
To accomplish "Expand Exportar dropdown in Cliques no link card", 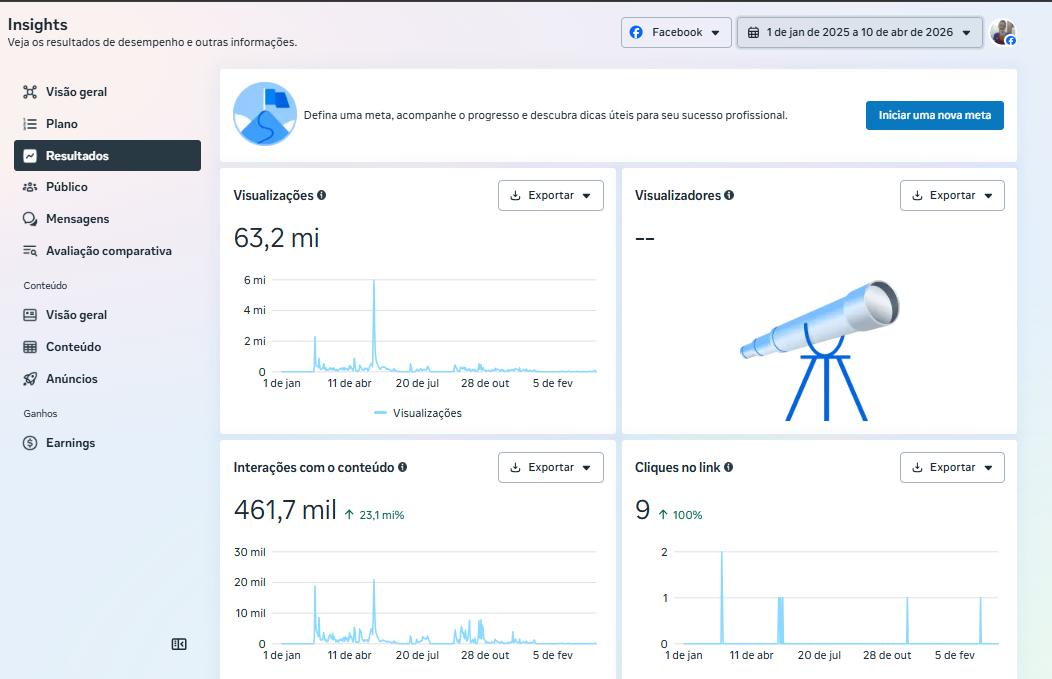I will [952, 467].
